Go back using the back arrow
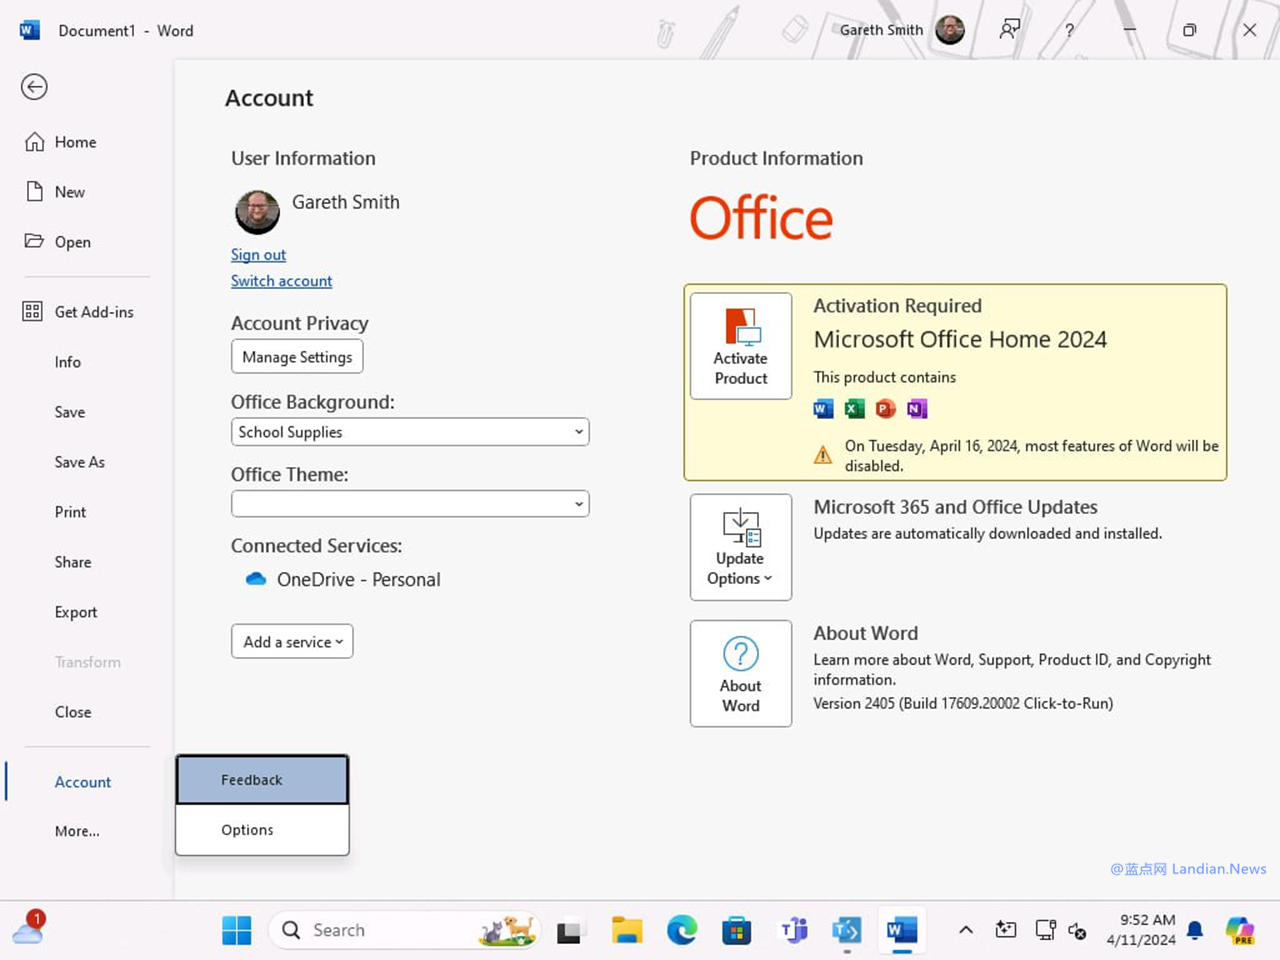 pyautogui.click(x=34, y=87)
